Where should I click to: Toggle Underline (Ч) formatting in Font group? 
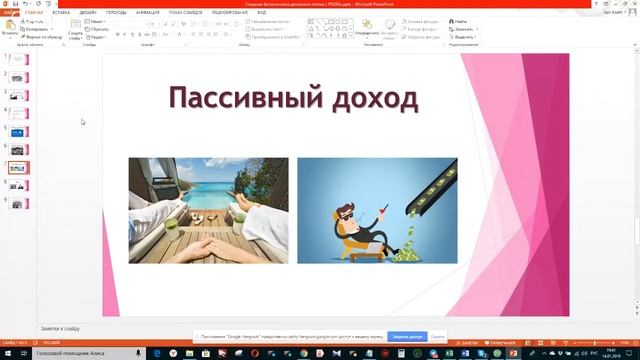[x=132, y=35]
